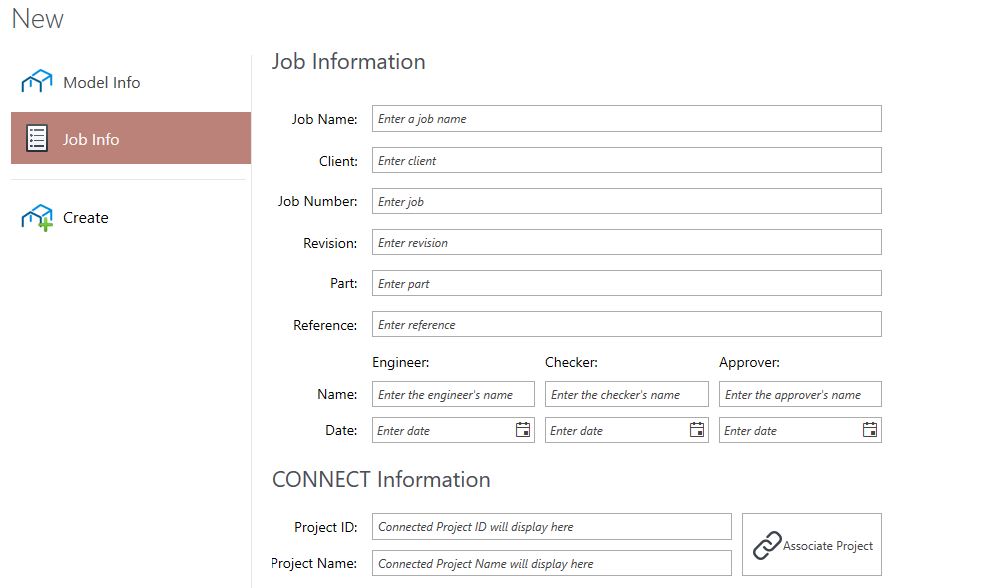Open the Create tab
The height and width of the screenshot is (588, 991).
coord(131,217)
